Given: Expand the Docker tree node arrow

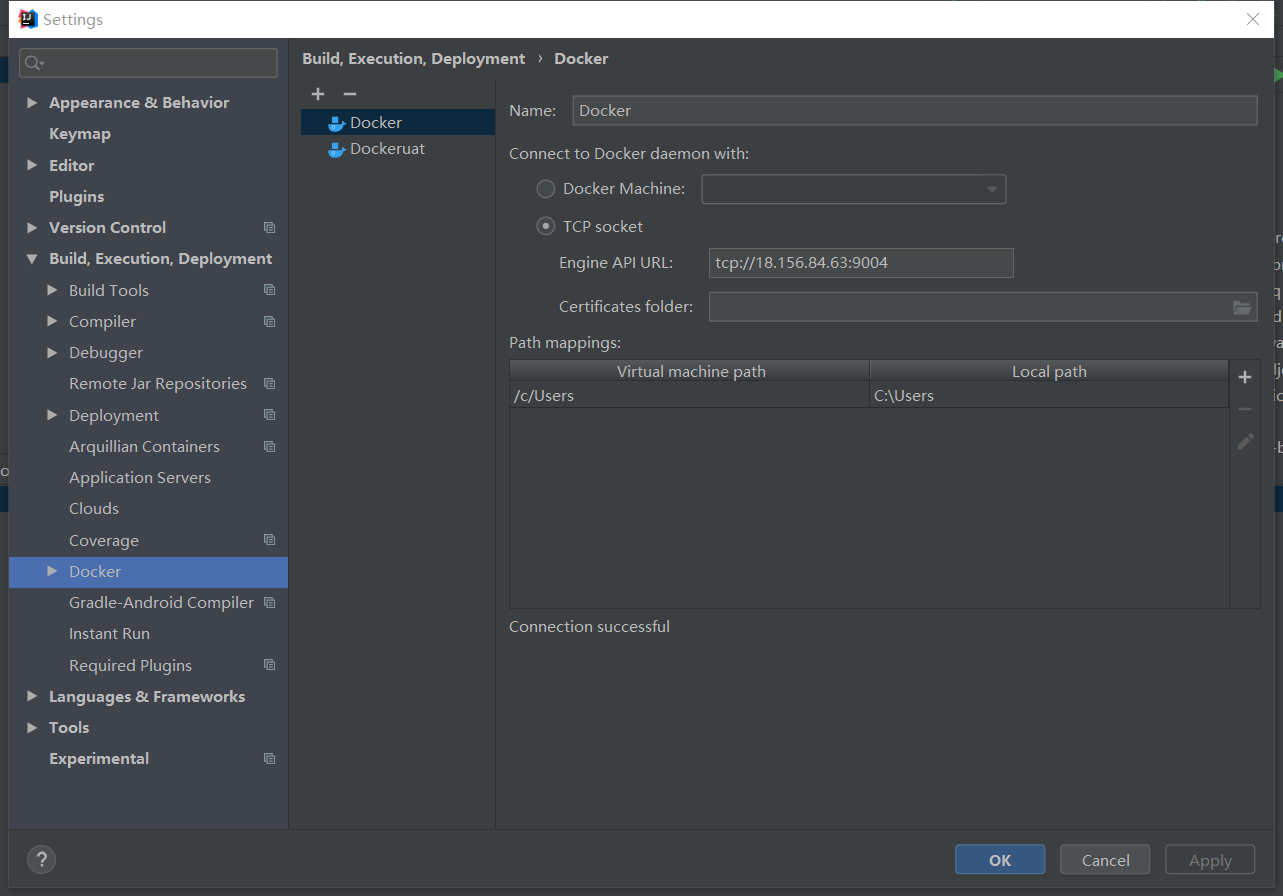Looking at the screenshot, I should 52,572.
